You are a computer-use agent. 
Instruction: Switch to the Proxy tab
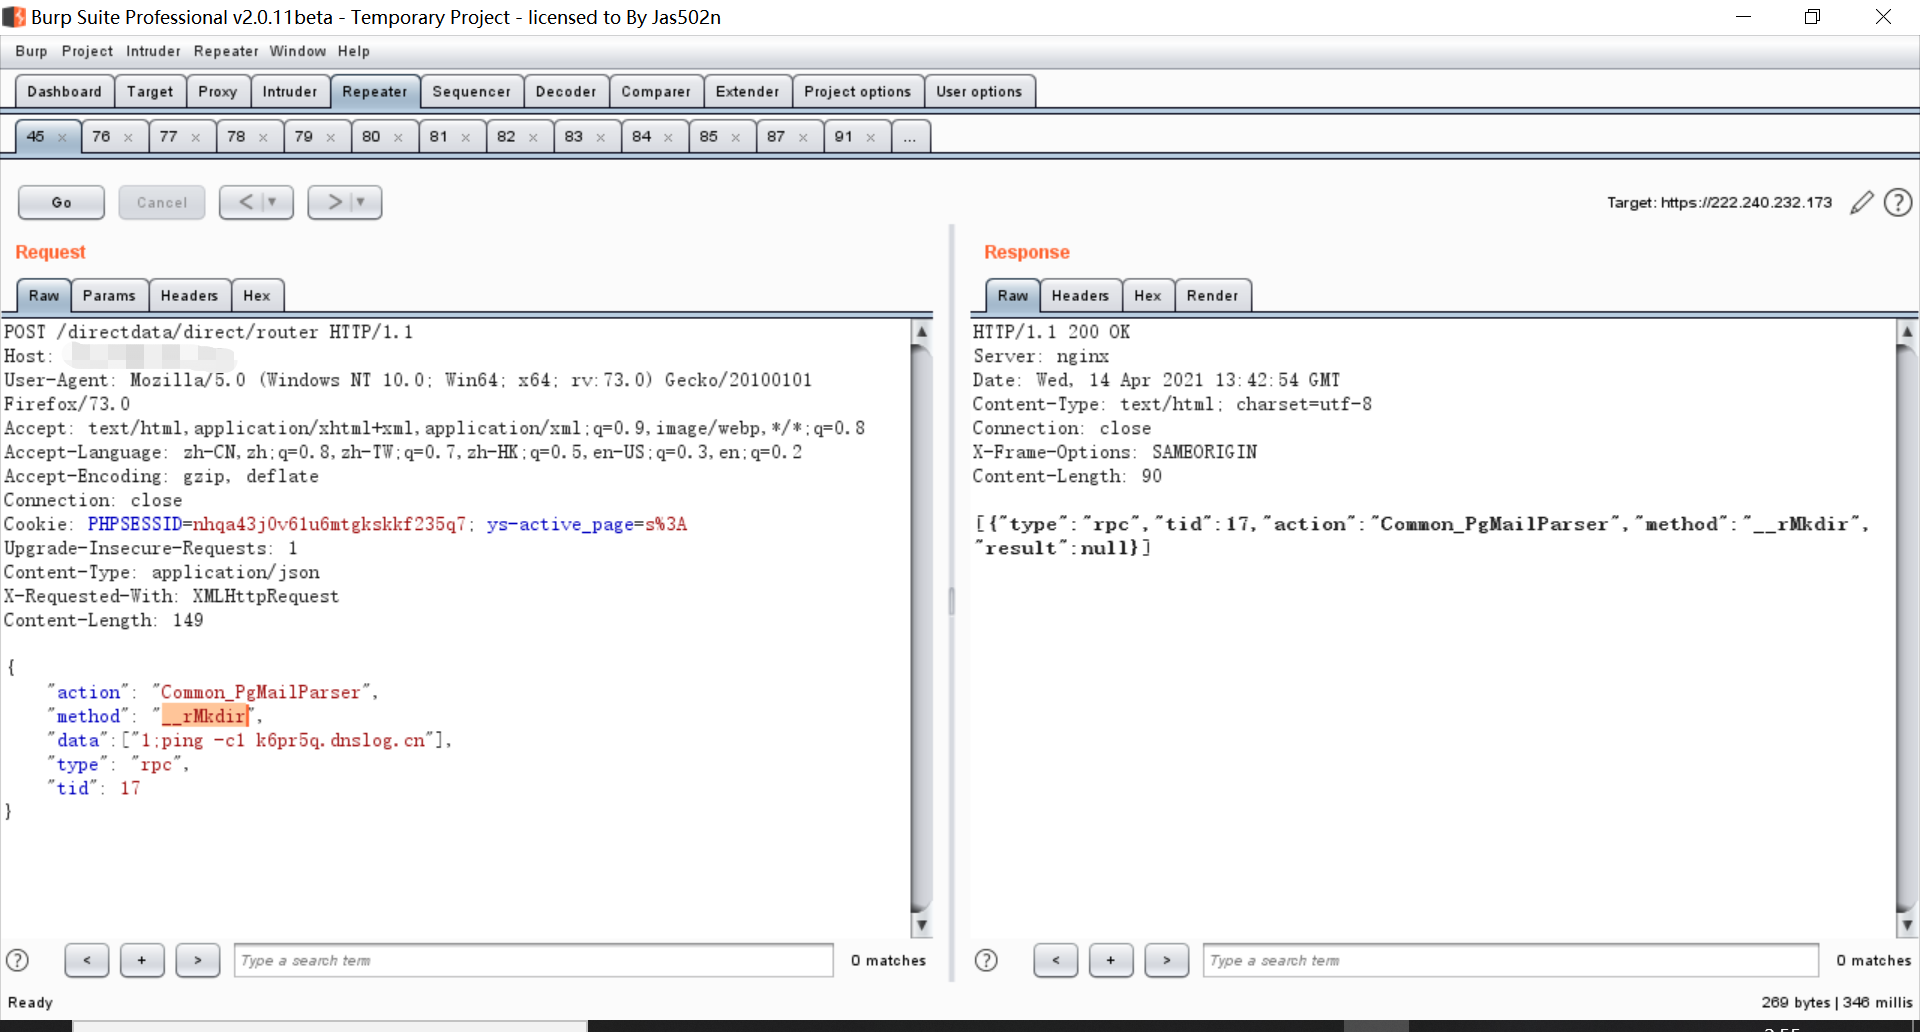coord(218,91)
